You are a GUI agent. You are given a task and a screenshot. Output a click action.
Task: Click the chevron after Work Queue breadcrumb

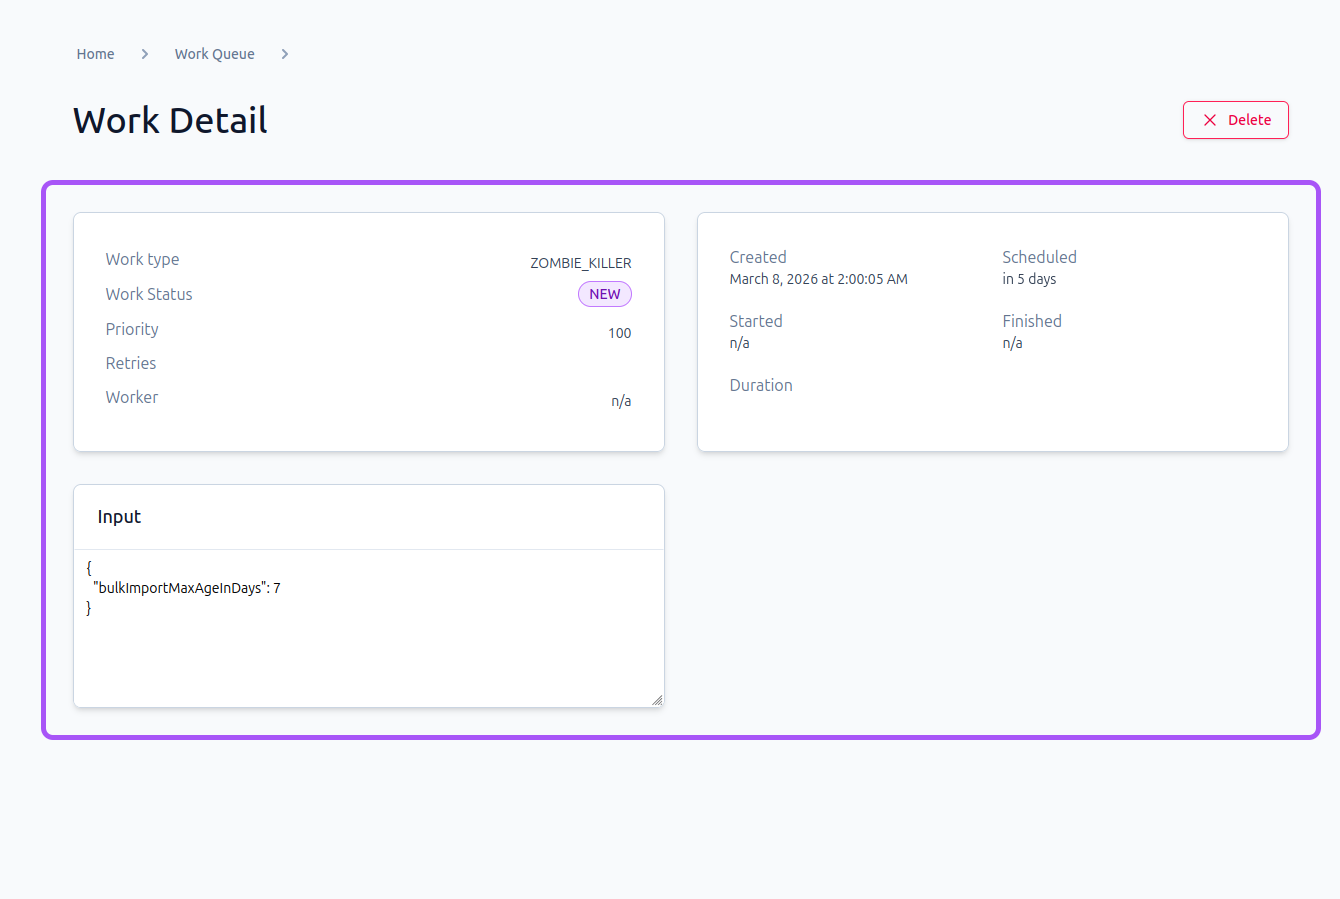(285, 54)
